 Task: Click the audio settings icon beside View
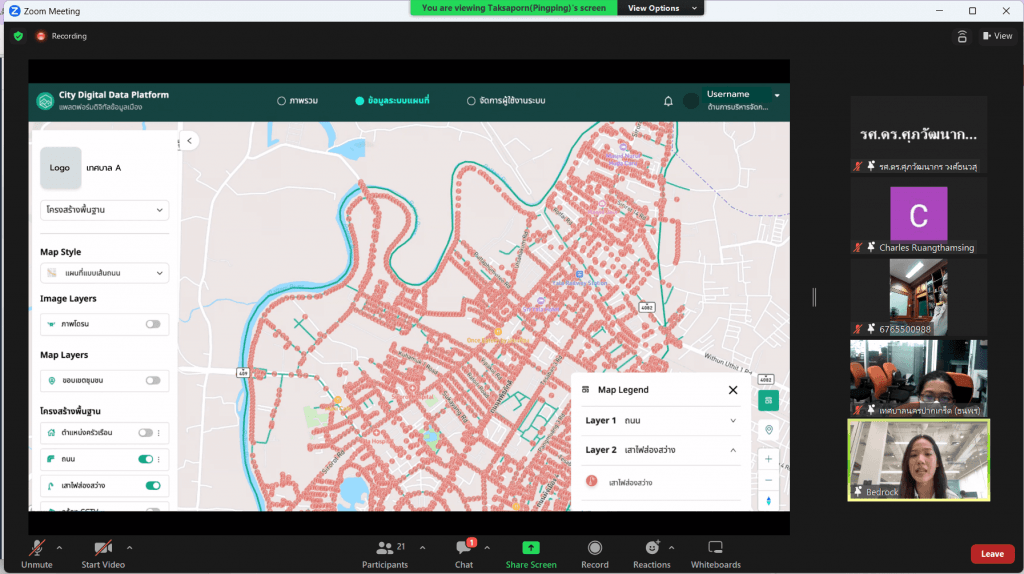962,37
